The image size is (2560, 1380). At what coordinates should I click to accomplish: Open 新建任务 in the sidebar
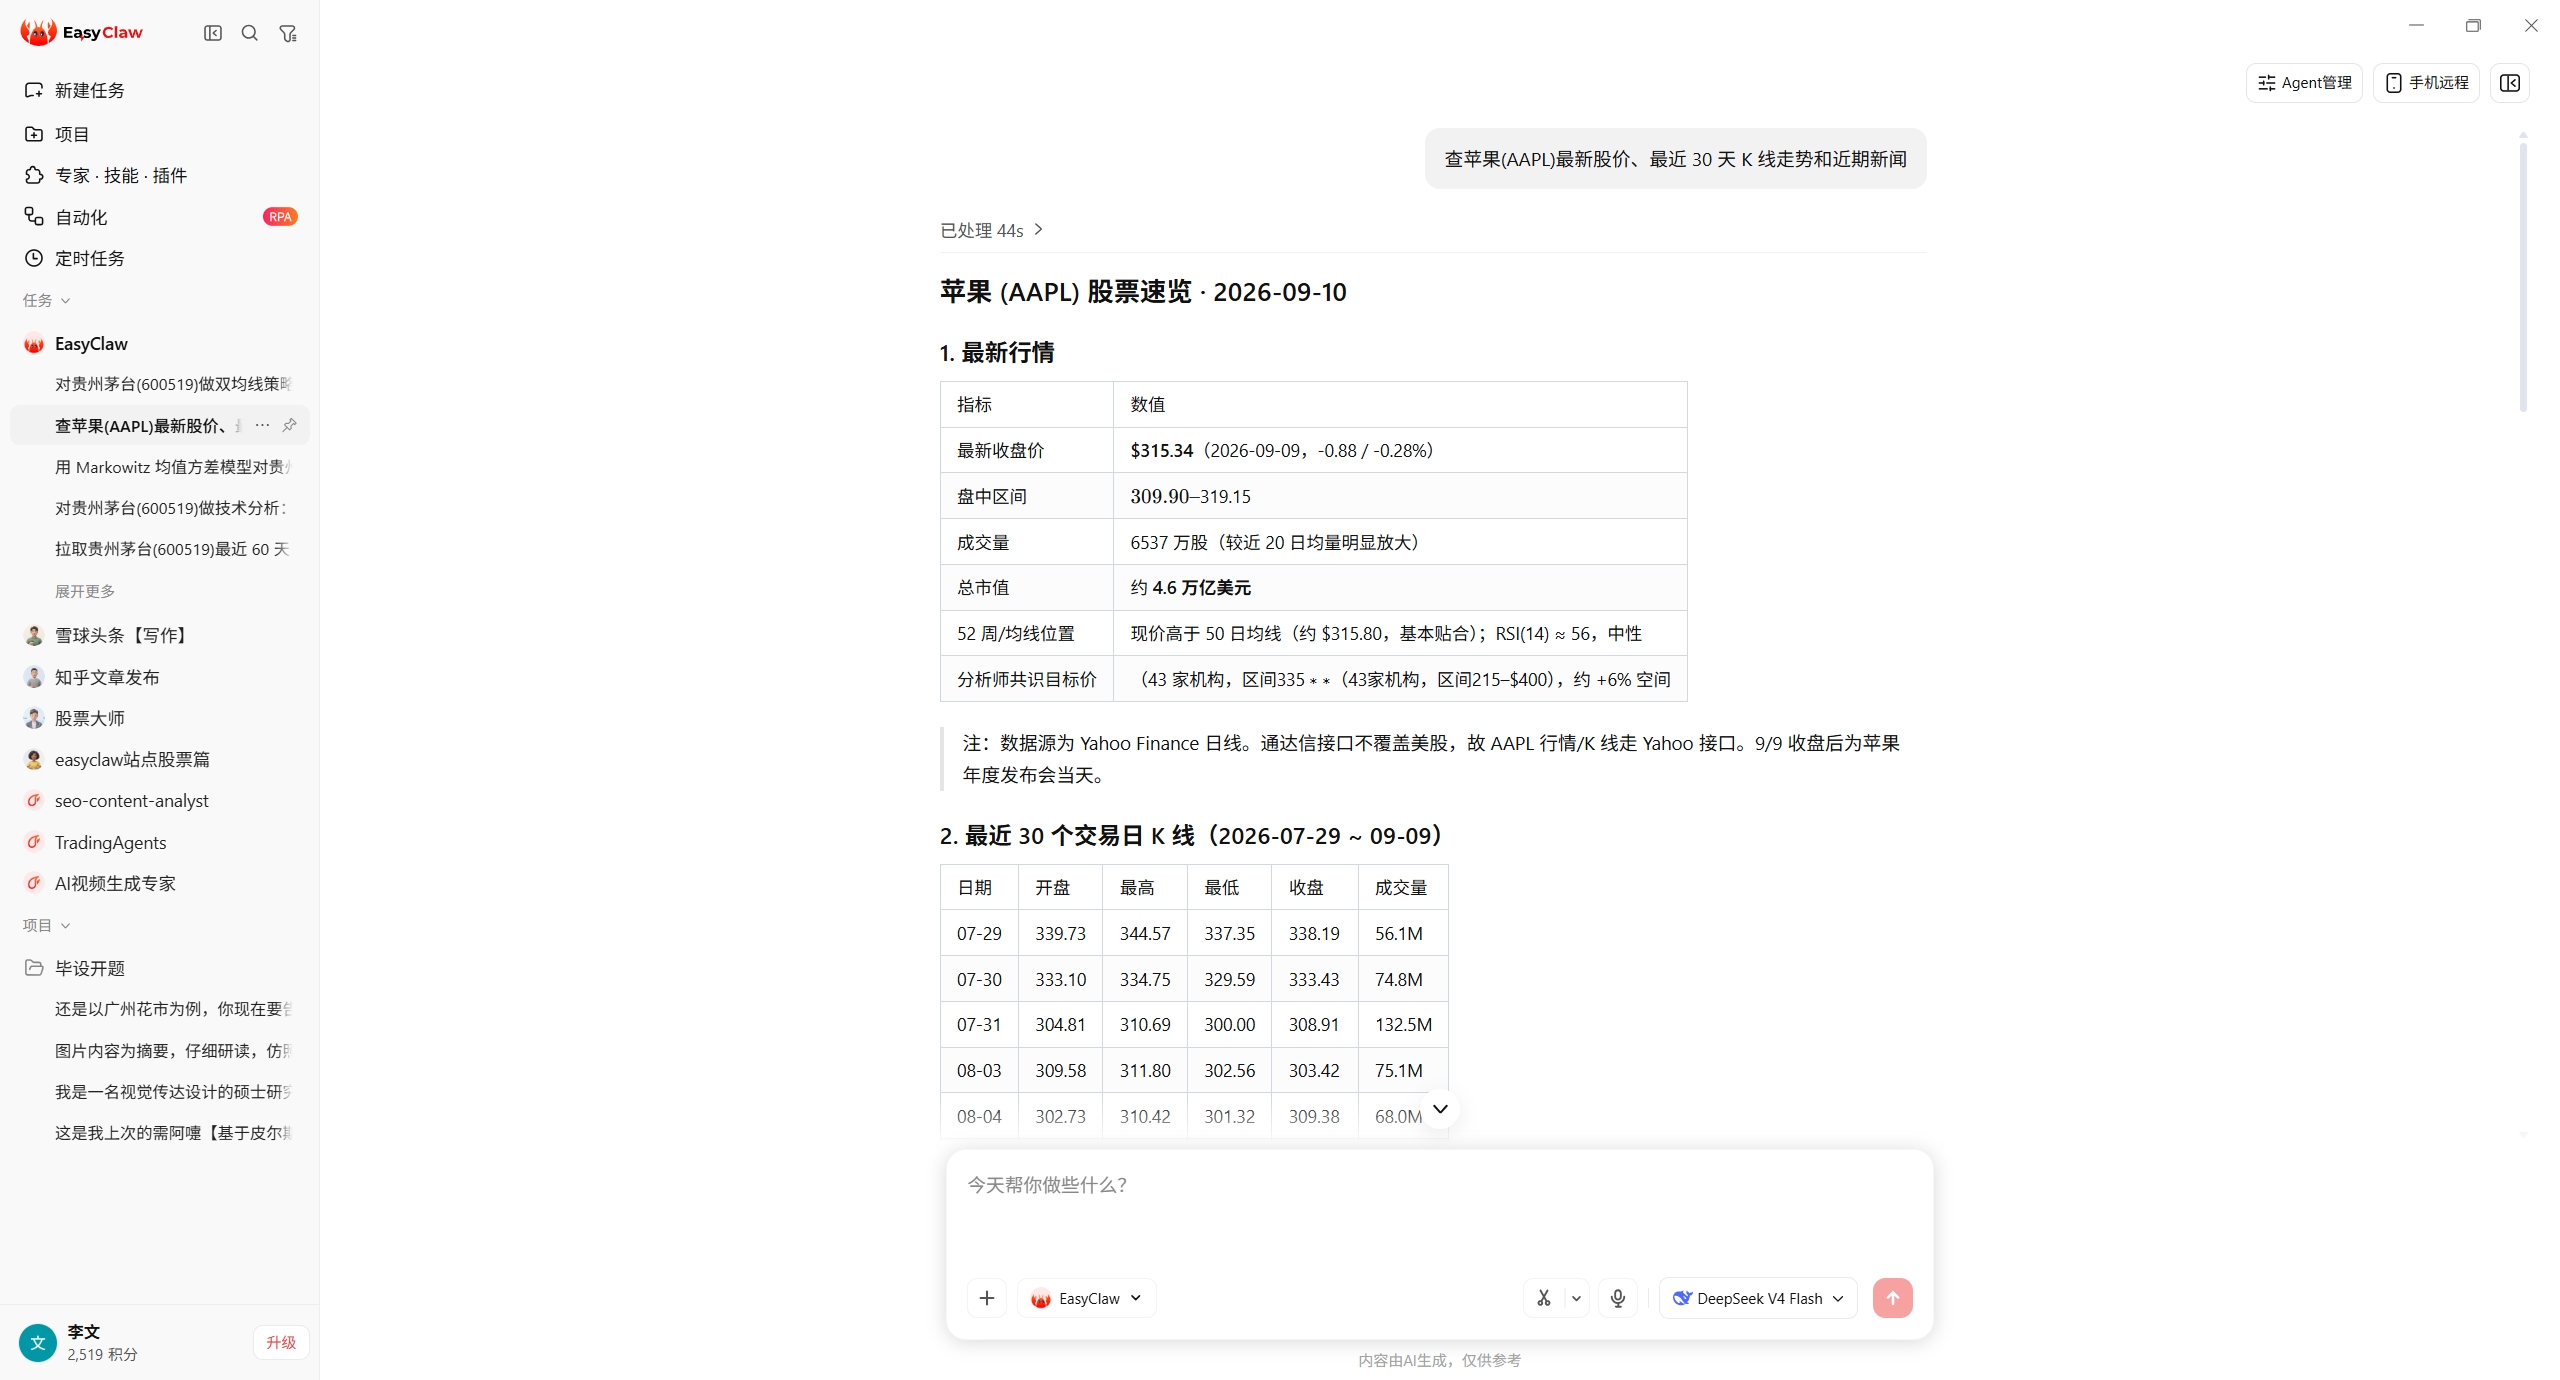160,90
